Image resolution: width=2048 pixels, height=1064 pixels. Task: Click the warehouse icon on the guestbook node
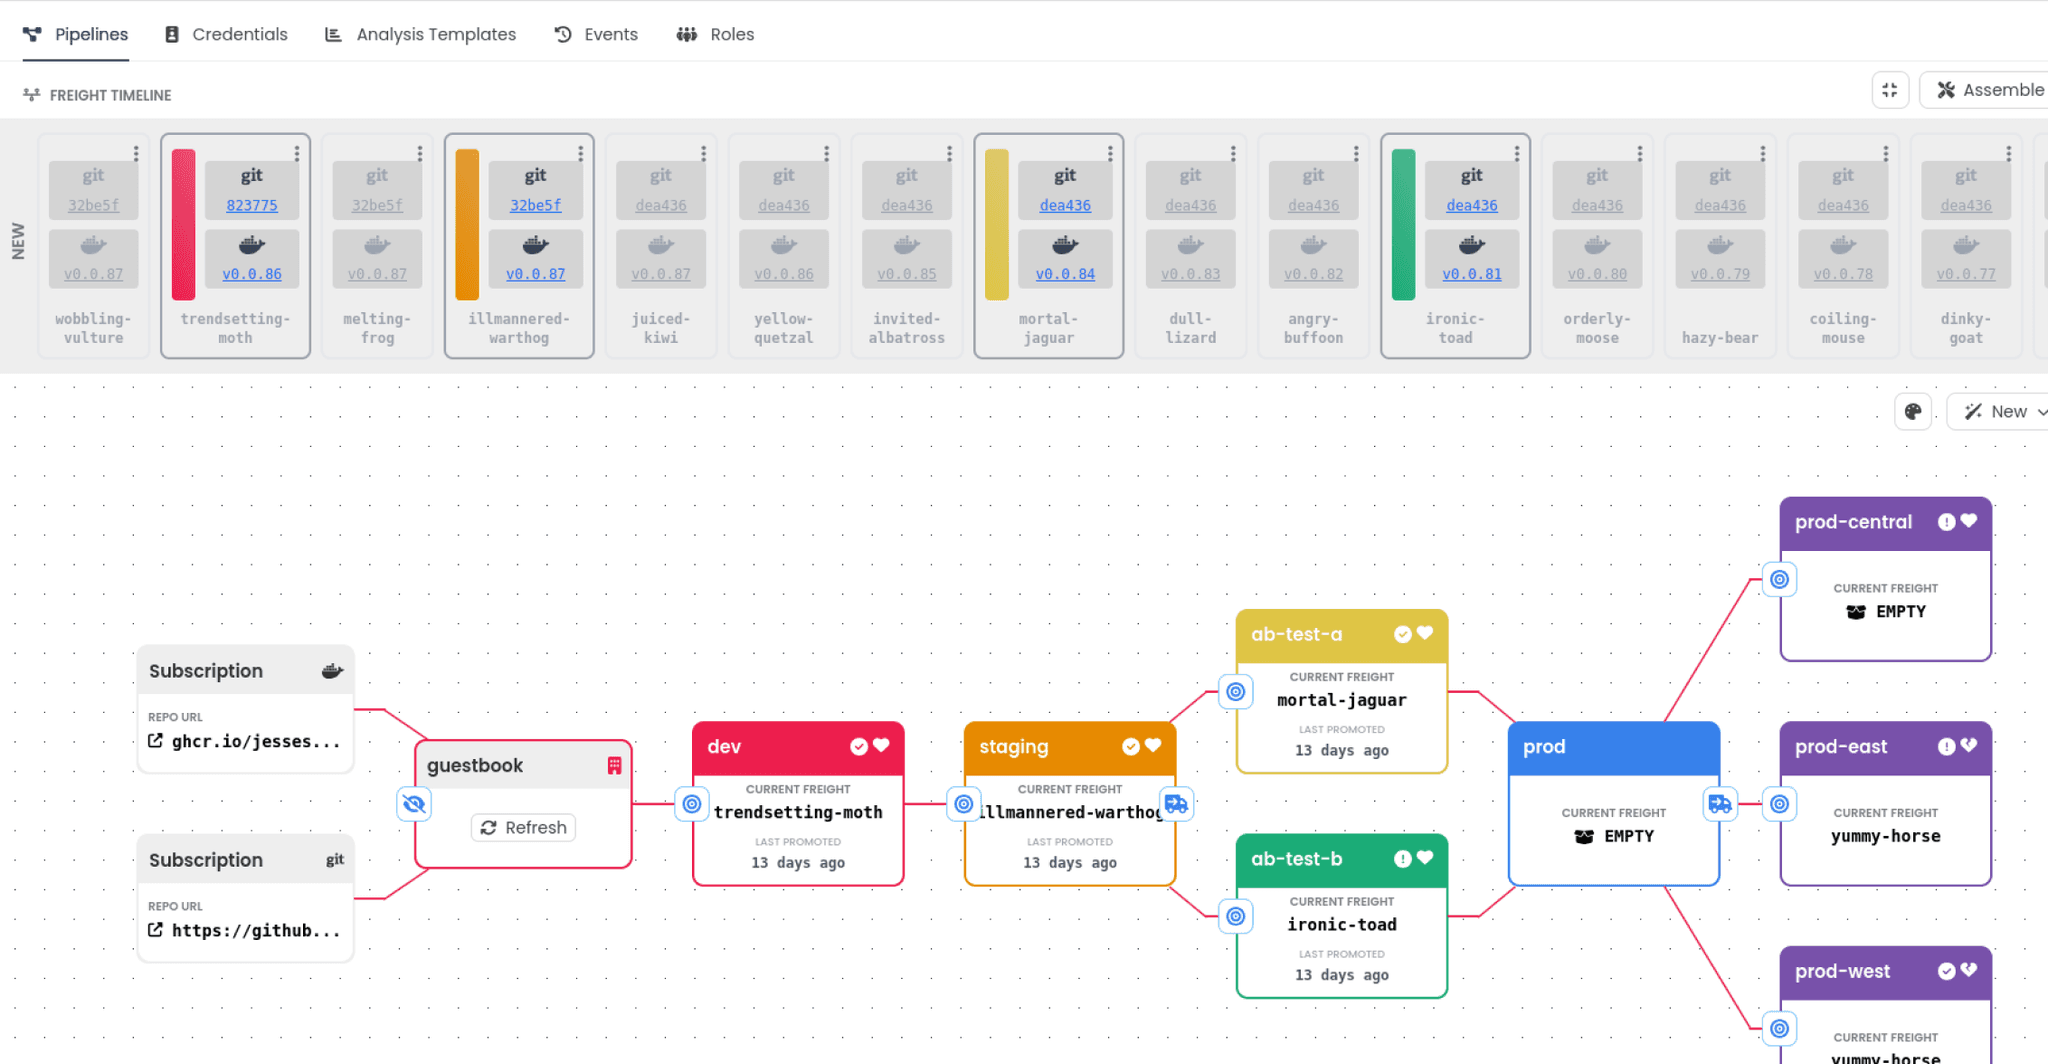[x=613, y=765]
